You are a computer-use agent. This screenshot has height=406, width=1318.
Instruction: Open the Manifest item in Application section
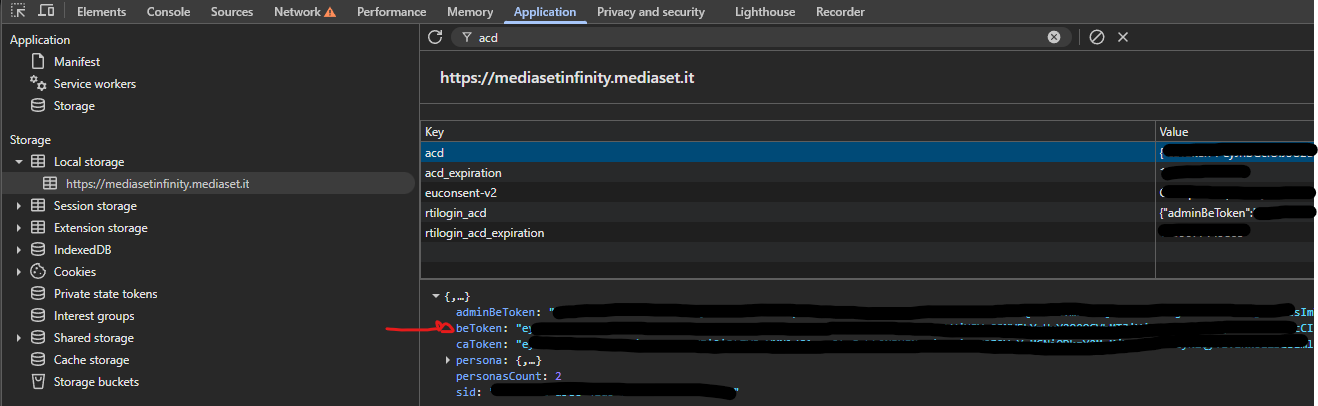pyautogui.click(x=76, y=62)
